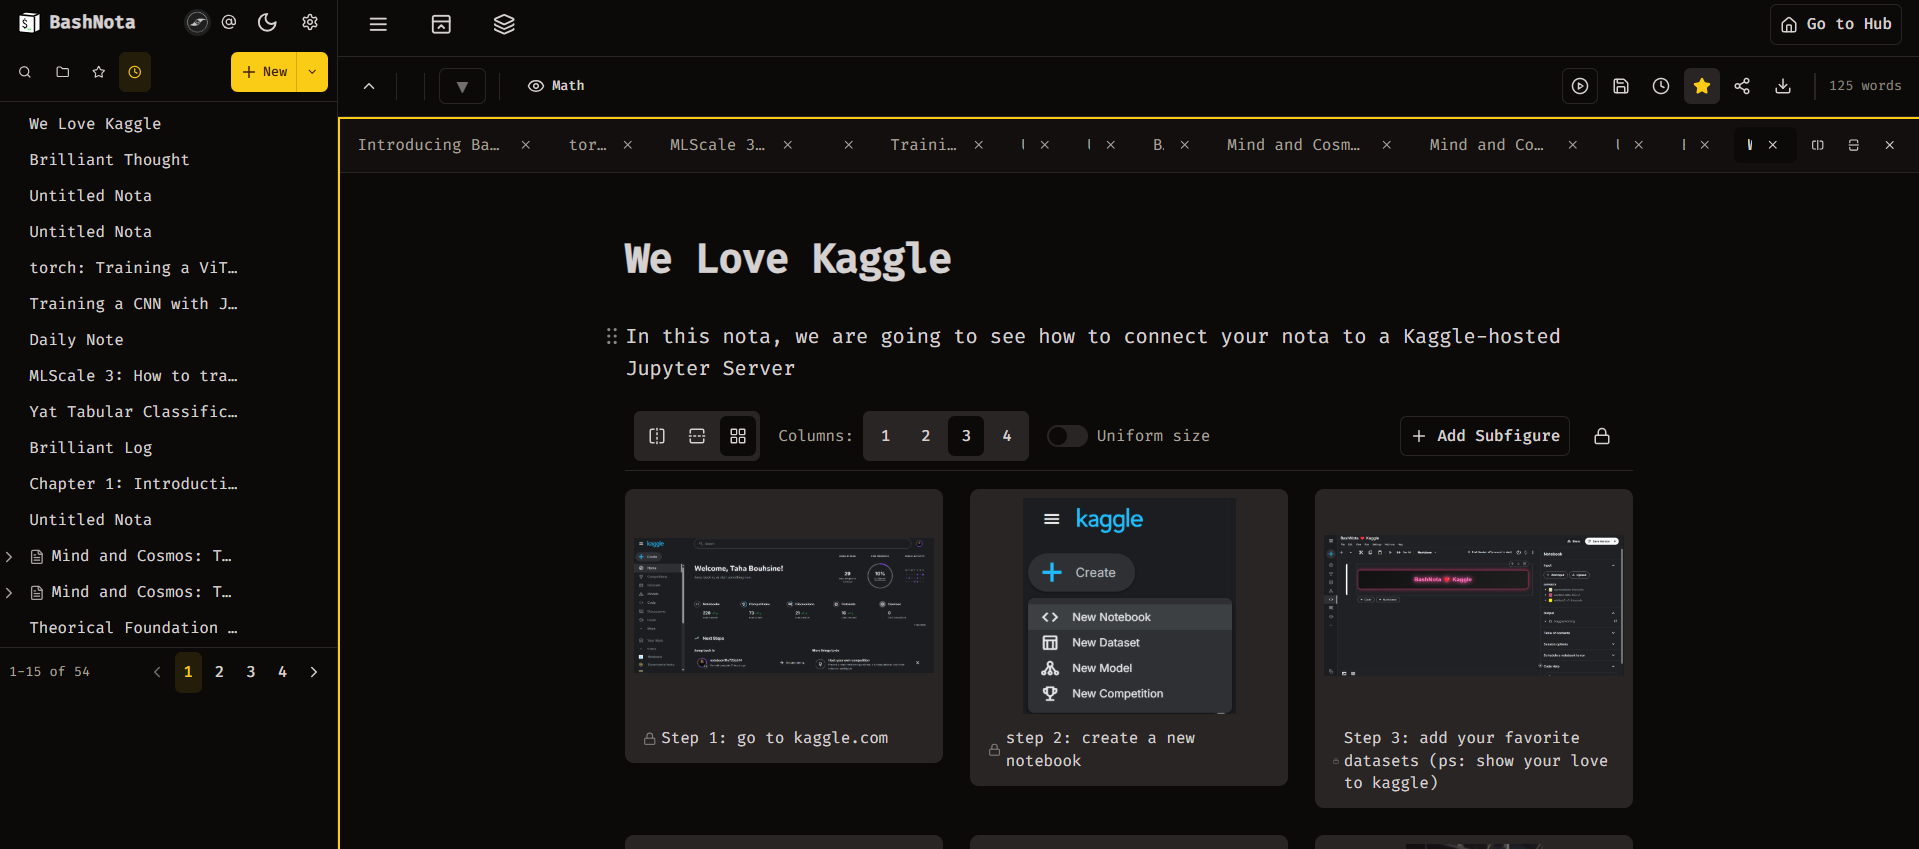Show favorite notas with the sidebar star
The height and width of the screenshot is (849, 1919).
tap(99, 72)
